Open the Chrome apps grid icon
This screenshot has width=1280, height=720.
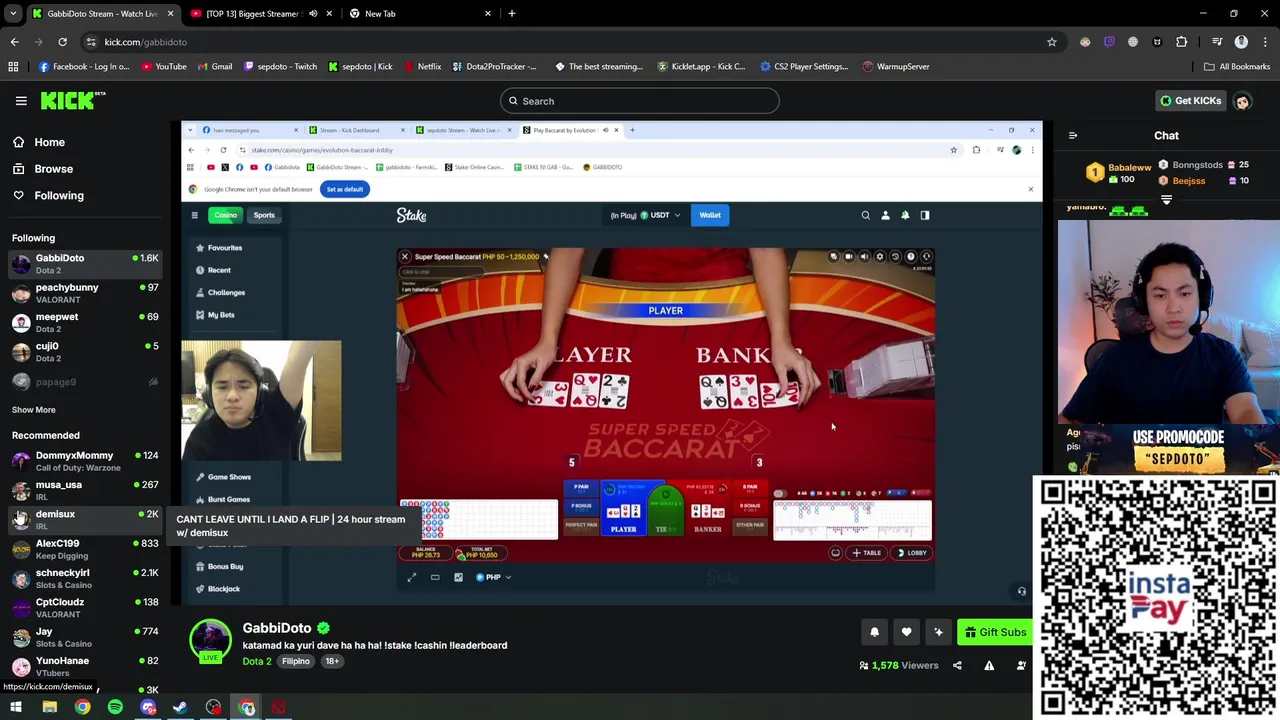click(x=13, y=67)
